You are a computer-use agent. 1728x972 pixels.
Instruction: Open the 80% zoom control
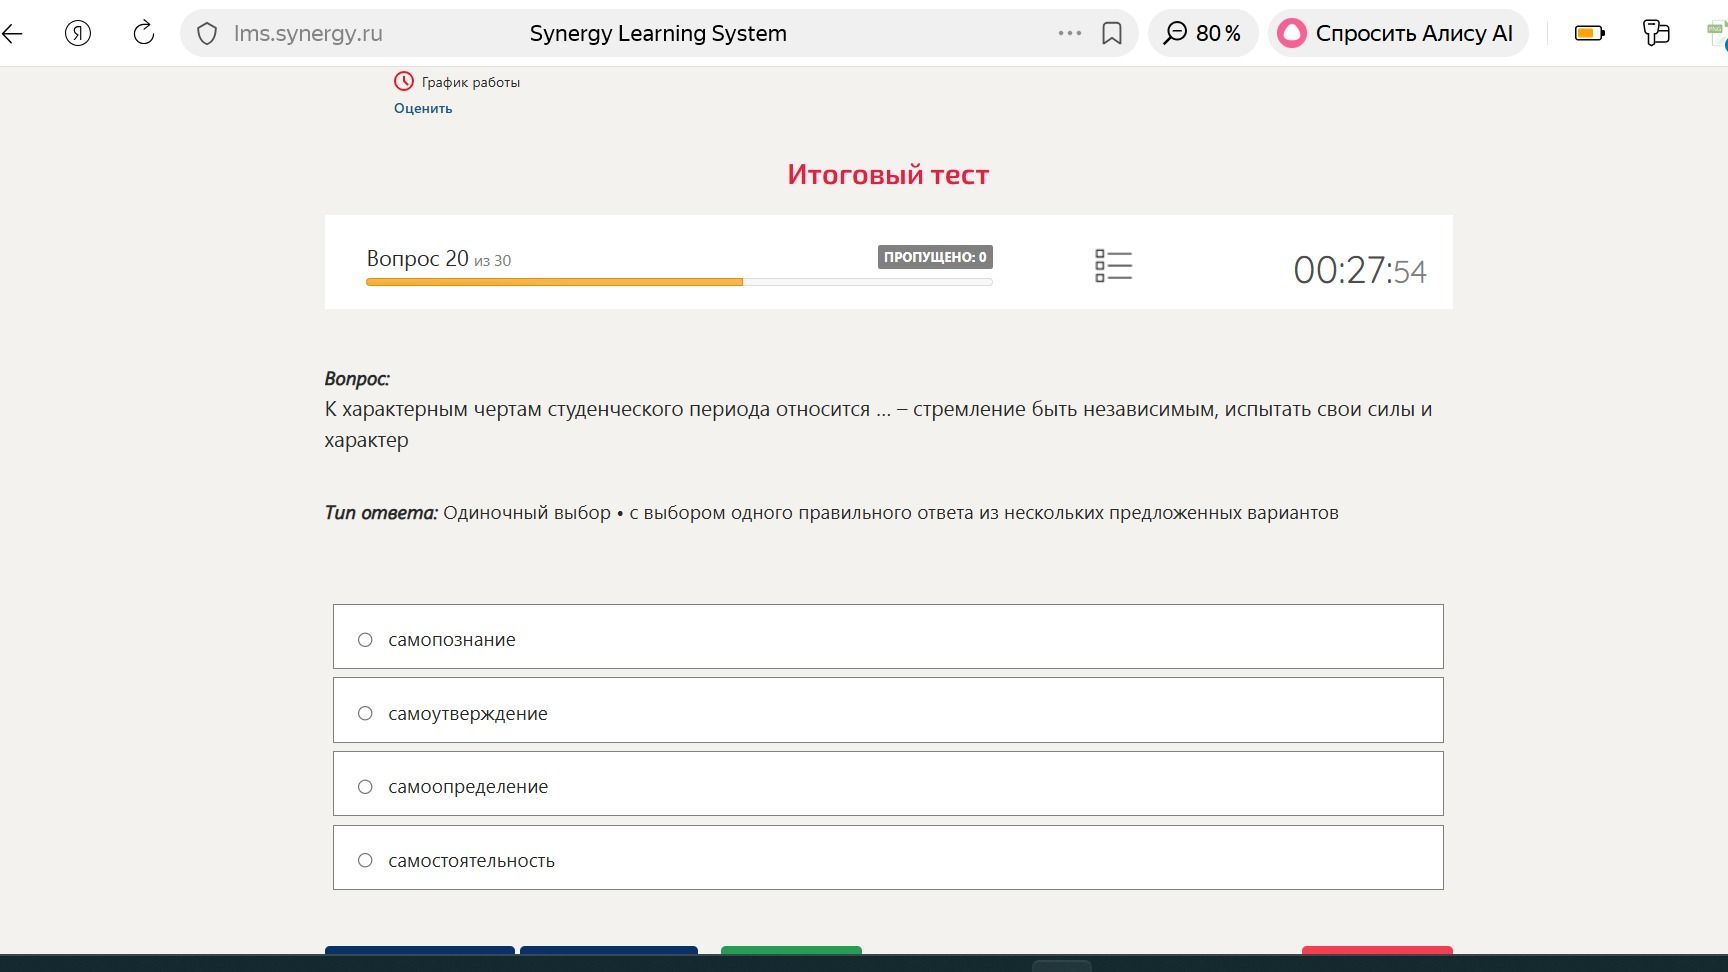(1203, 33)
